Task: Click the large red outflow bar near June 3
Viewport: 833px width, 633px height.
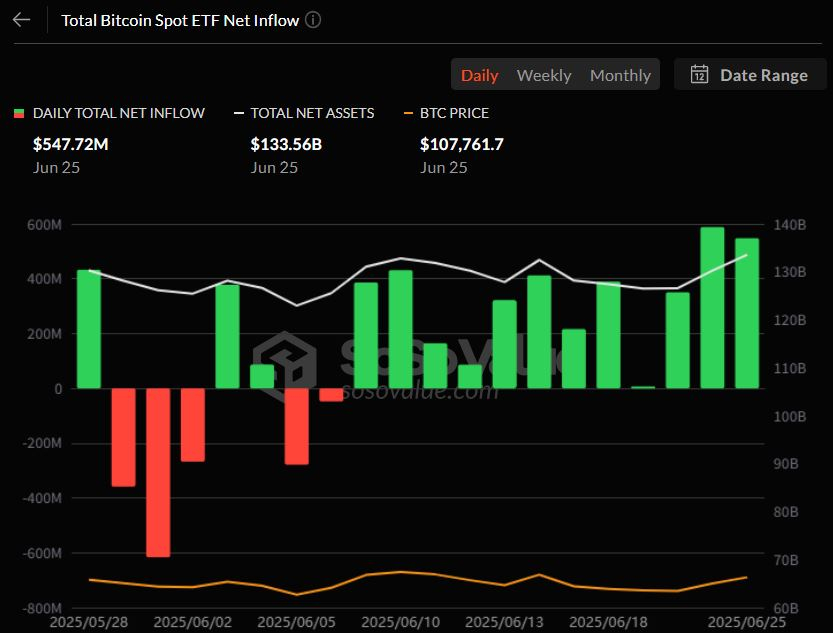Action: point(156,470)
